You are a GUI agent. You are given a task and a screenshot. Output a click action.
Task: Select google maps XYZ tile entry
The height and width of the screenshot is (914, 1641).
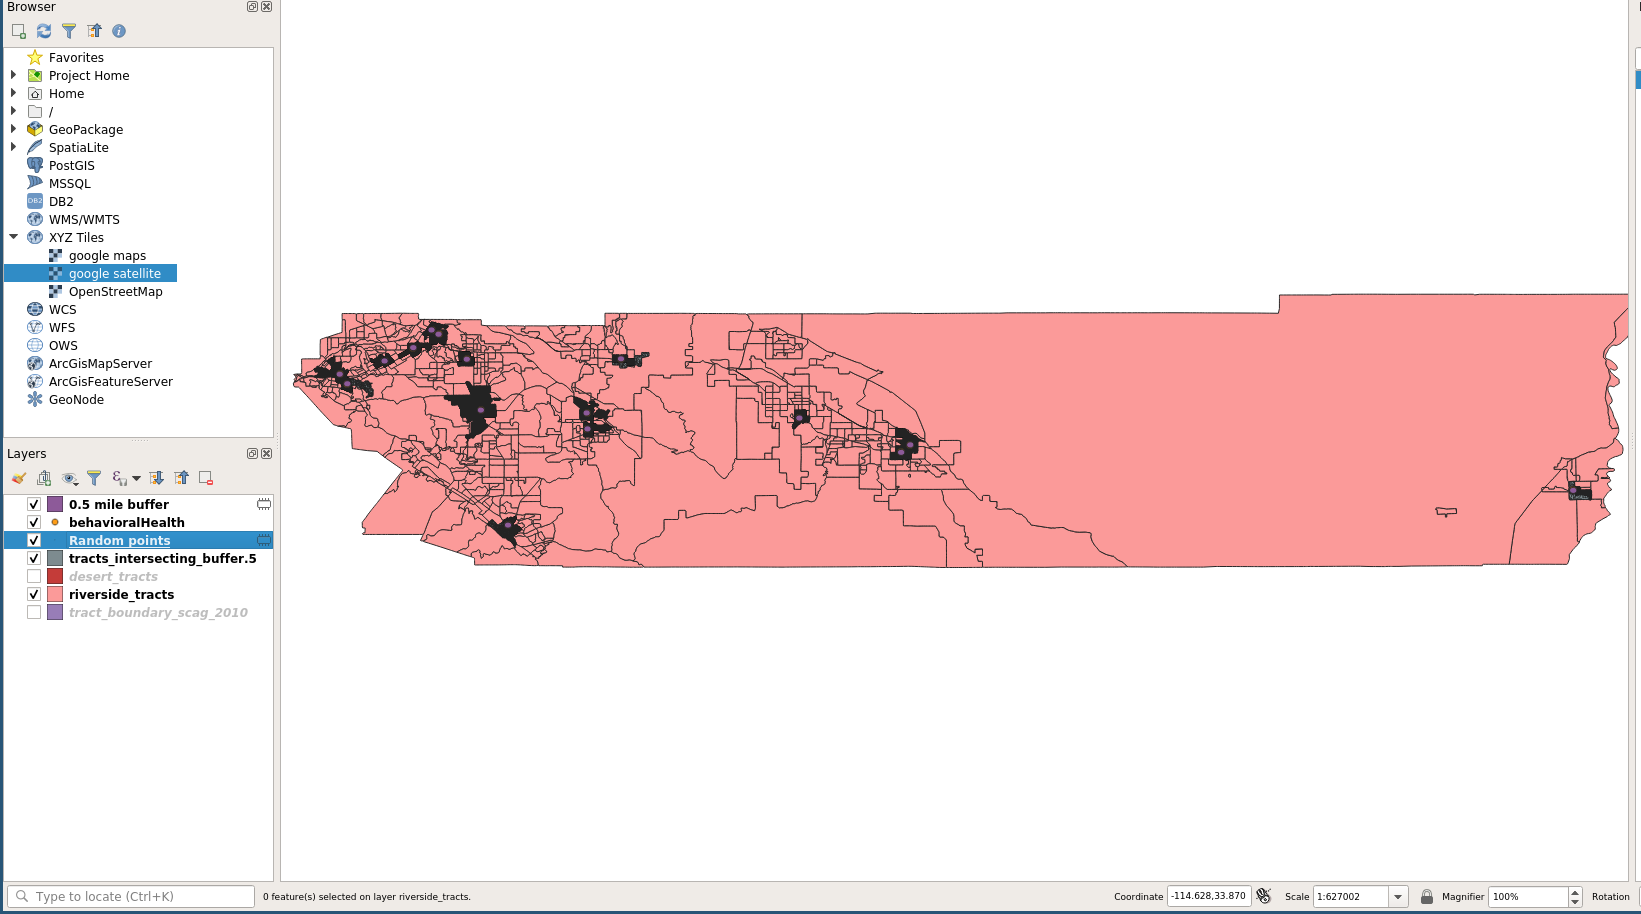[107, 256]
